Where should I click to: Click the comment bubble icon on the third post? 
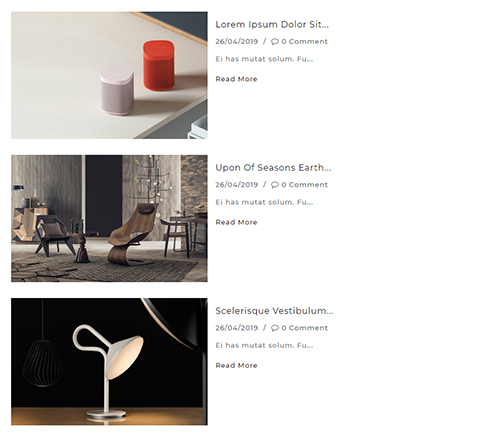click(275, 328)
